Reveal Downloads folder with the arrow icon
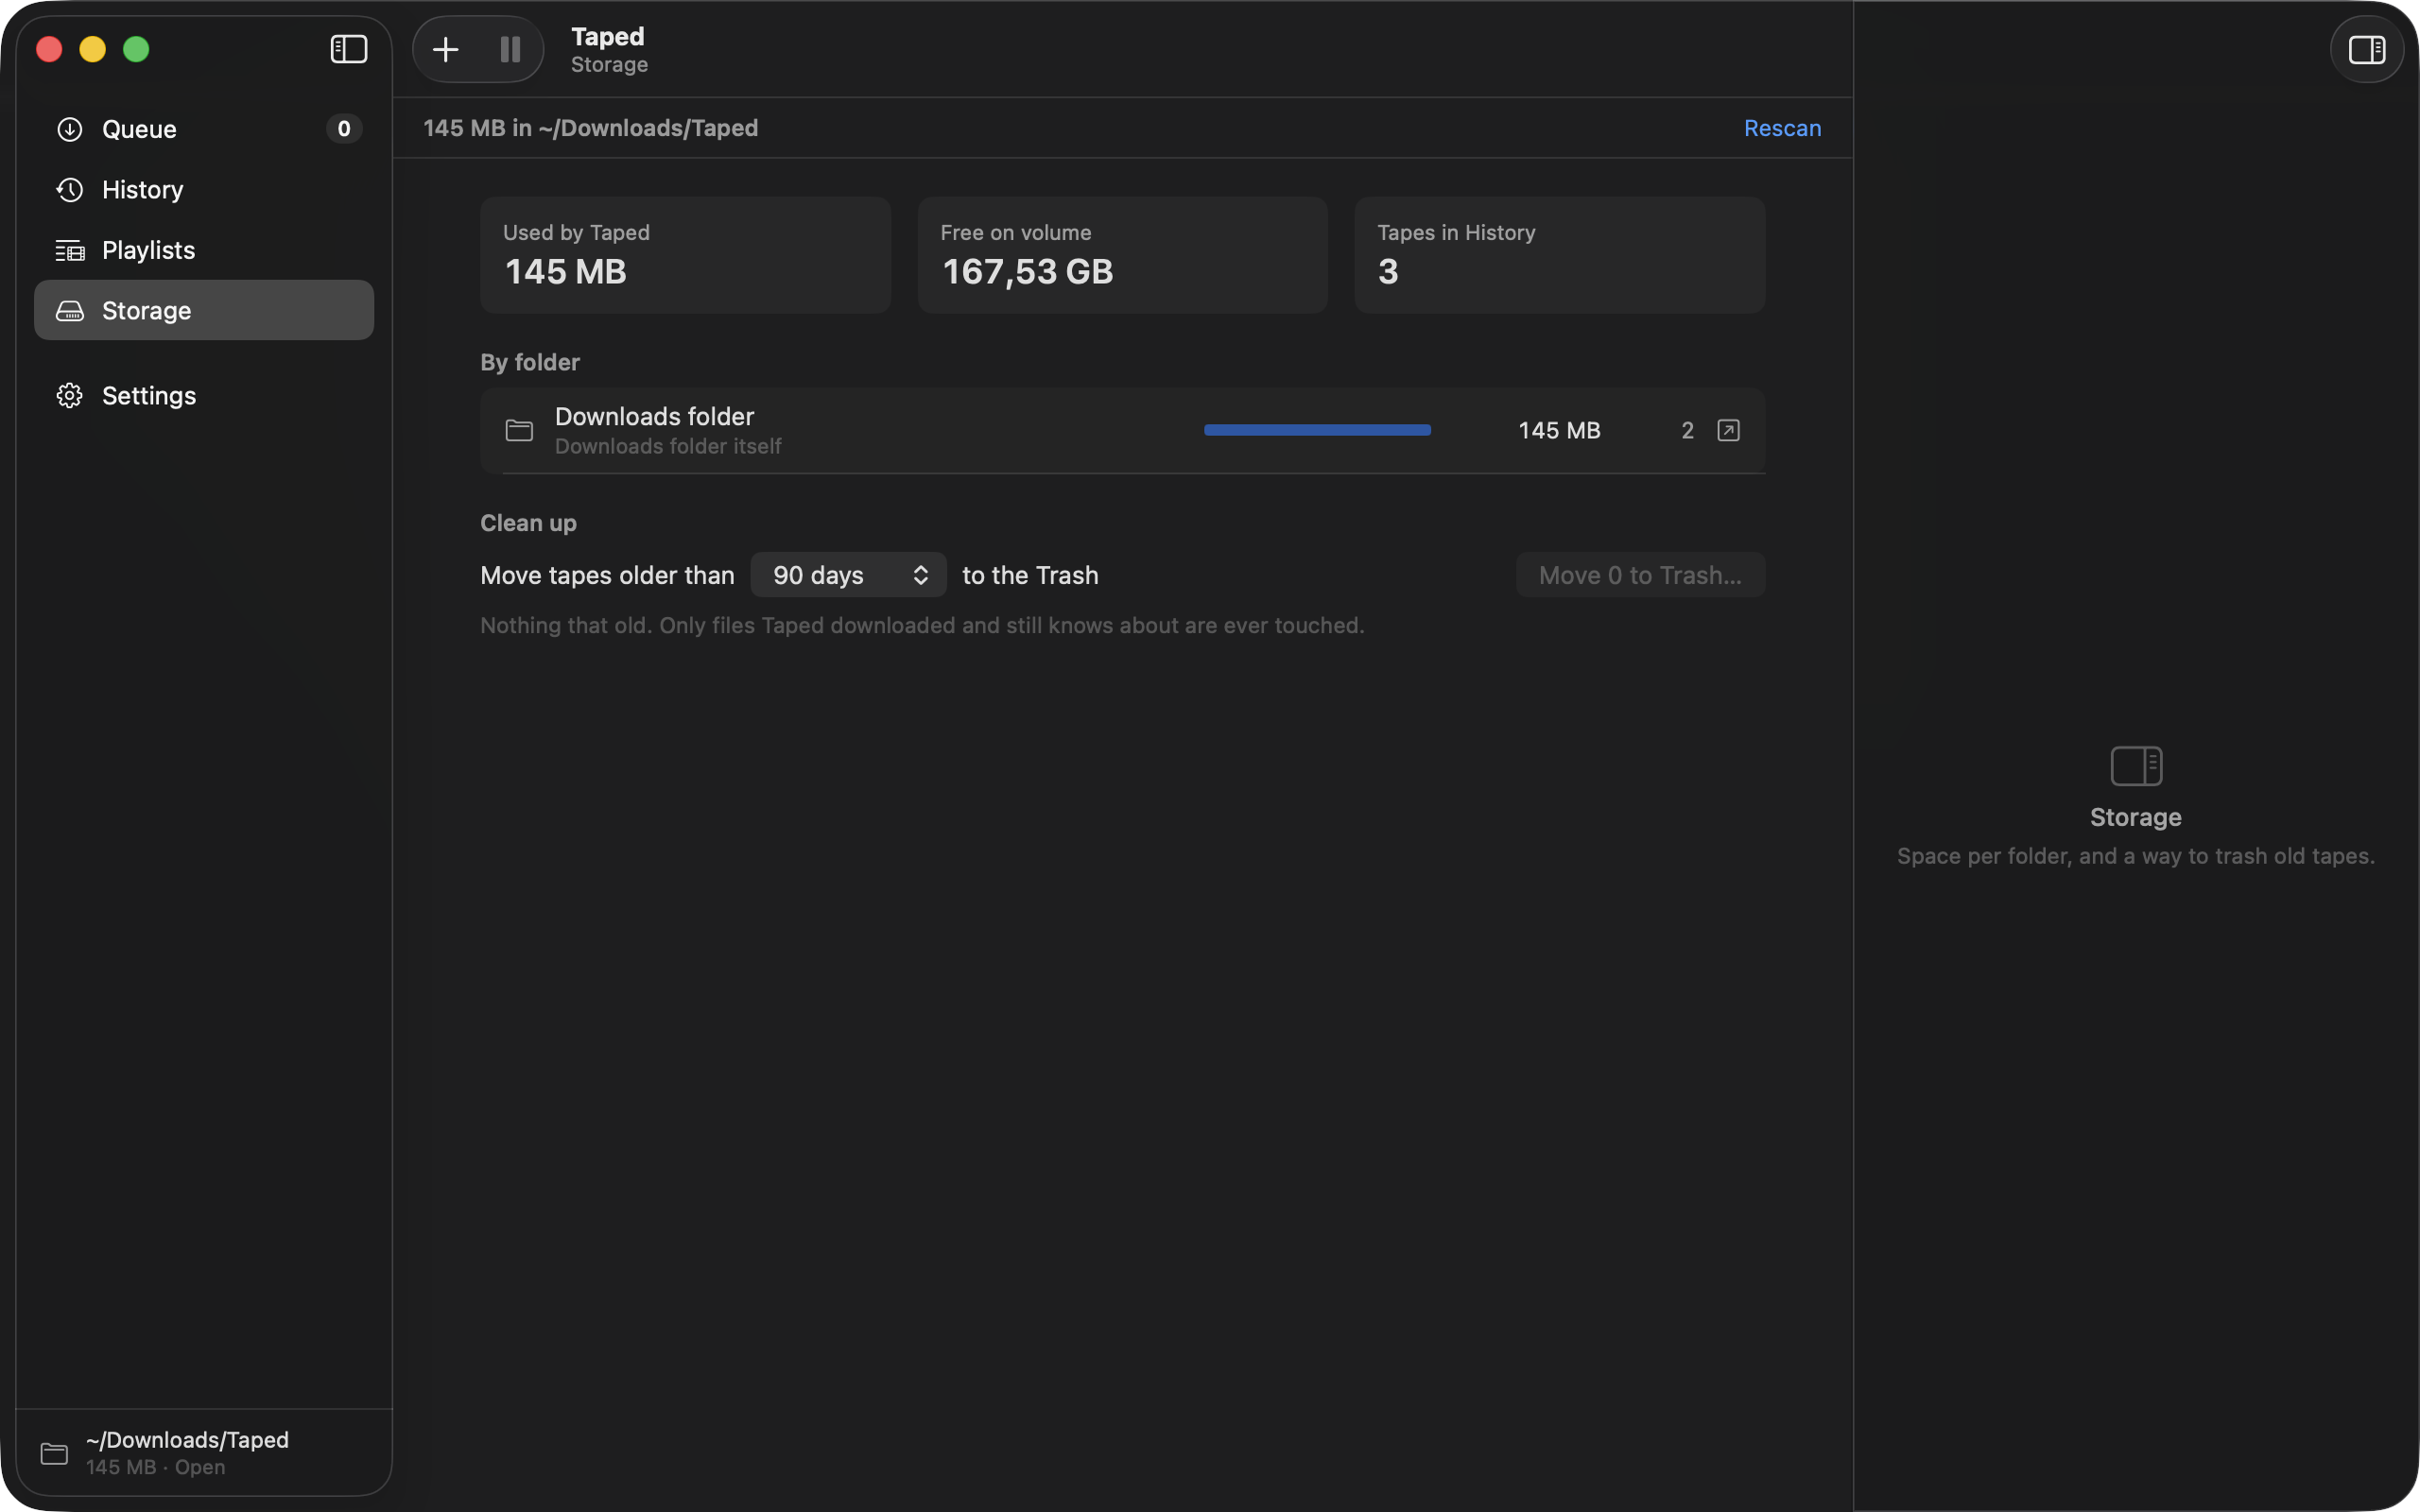 point(1728,430)
